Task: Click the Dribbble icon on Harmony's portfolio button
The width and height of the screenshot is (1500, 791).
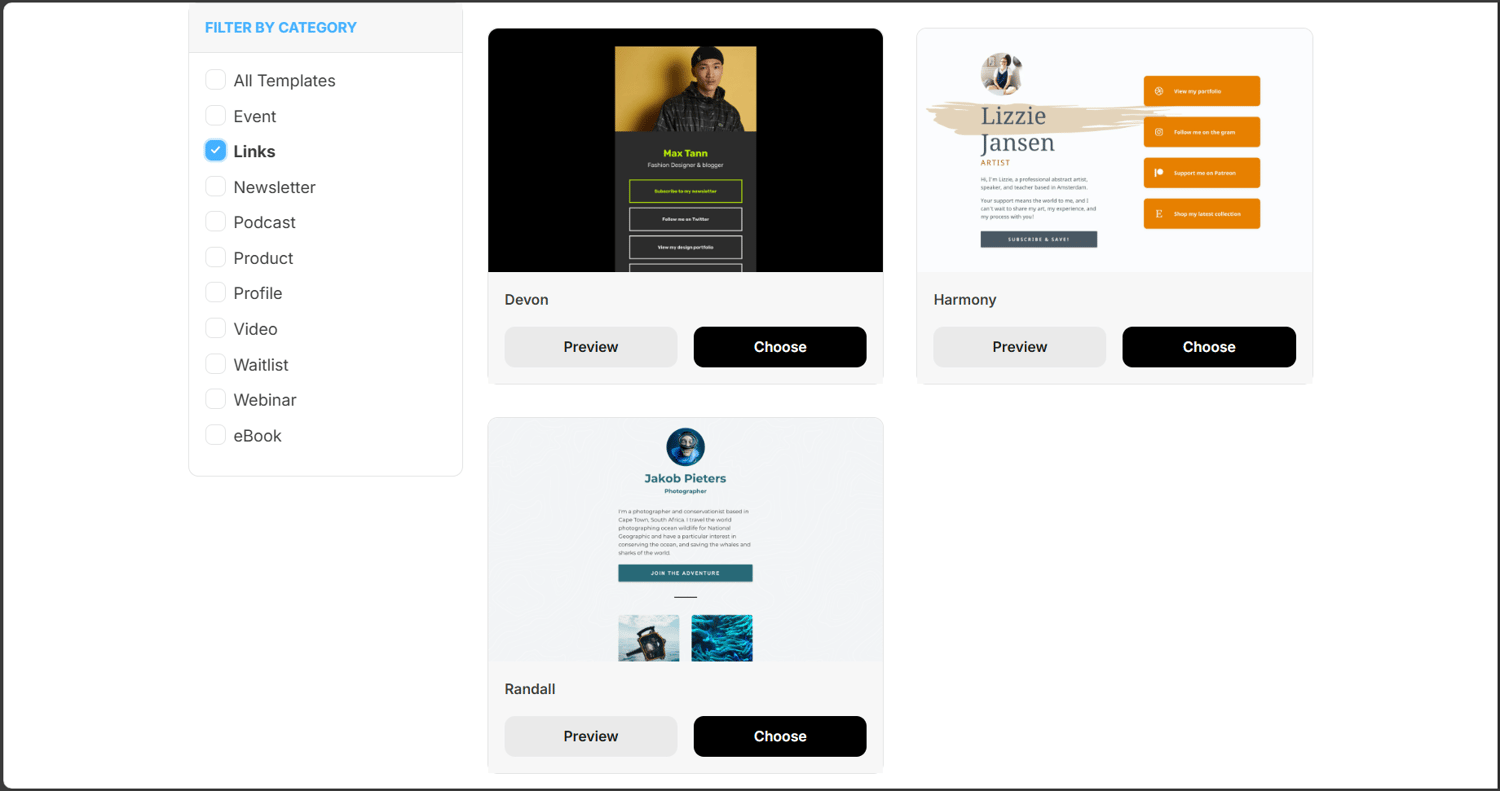Action: coord(1159,90)
